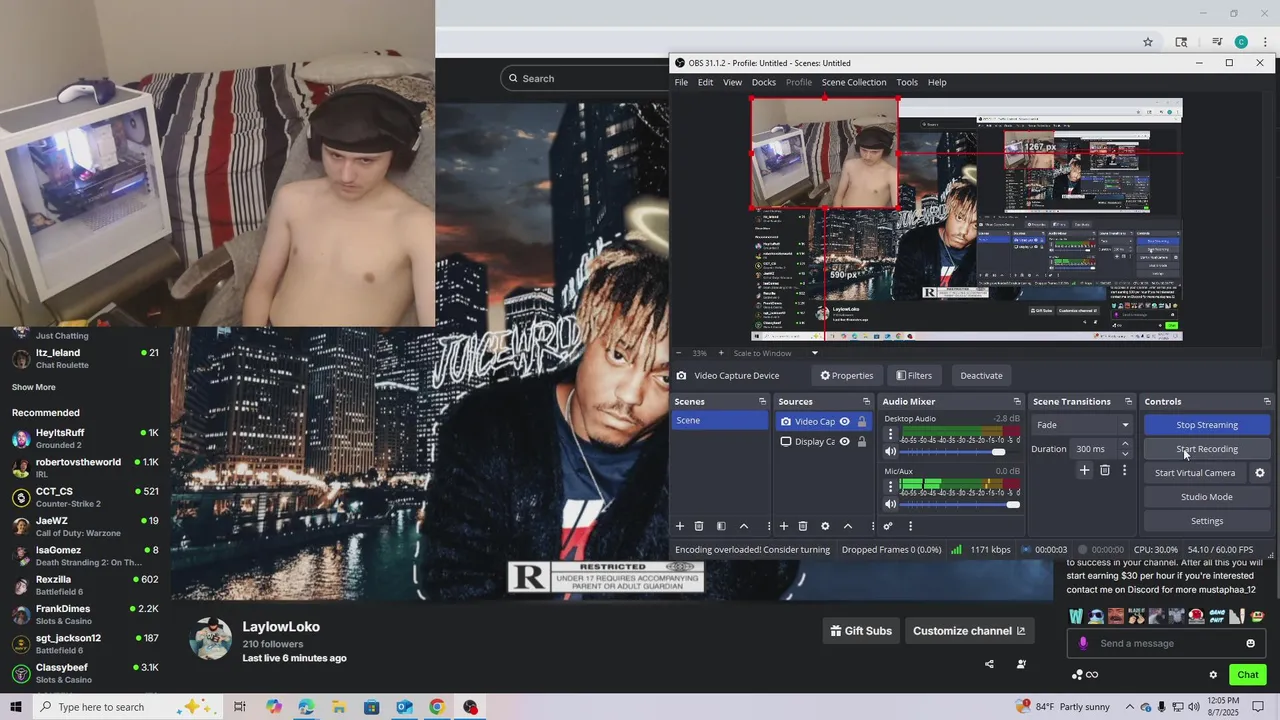Open virtual camera settings gear
The height and width of the screenshot is (720, 1280).
[x=1260, y=473]
